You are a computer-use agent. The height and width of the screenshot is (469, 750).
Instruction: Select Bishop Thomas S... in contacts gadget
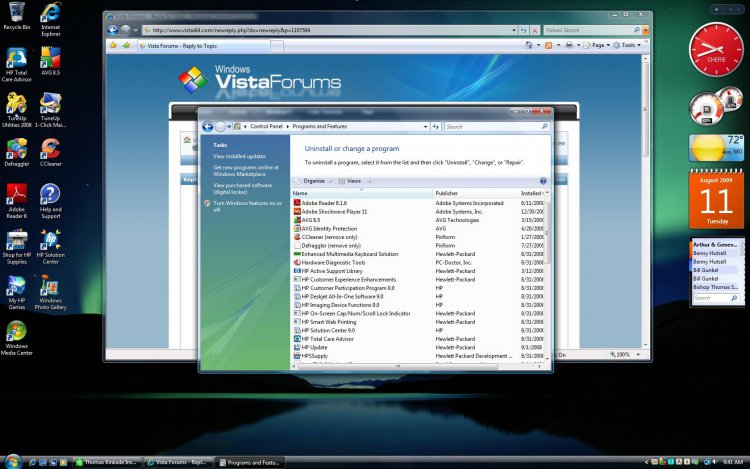pos(715,287)
